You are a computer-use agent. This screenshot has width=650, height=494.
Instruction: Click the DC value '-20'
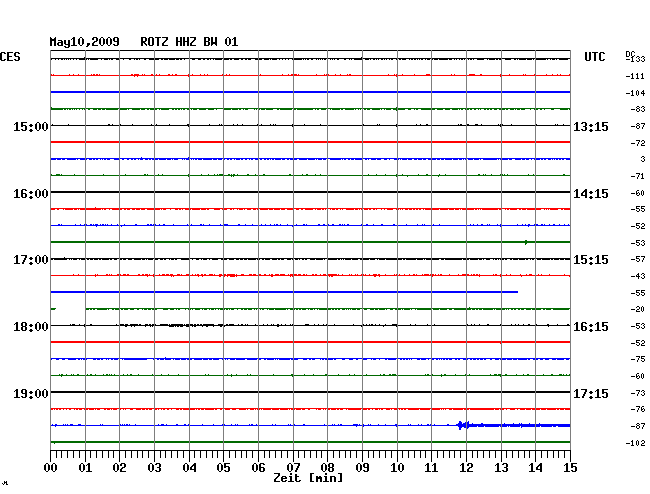click(638, 310)
